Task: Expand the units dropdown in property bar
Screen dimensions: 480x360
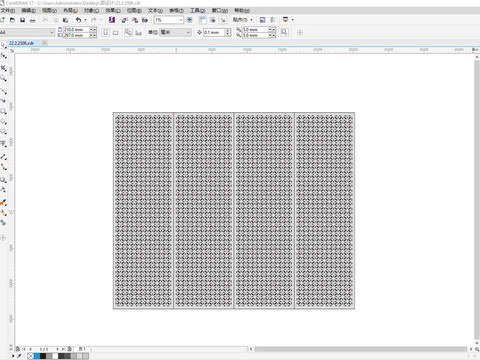Action: click(x=176, y=32)
